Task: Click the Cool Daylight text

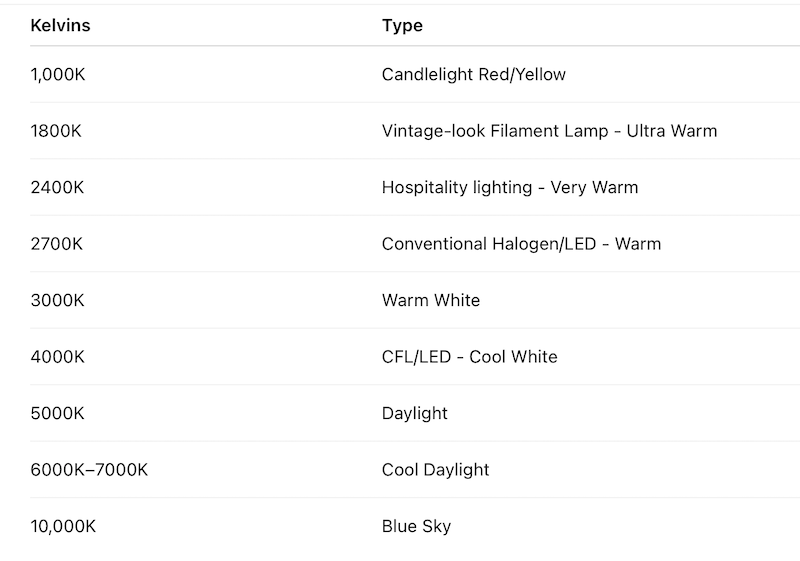Action: (x=435, y=470)
